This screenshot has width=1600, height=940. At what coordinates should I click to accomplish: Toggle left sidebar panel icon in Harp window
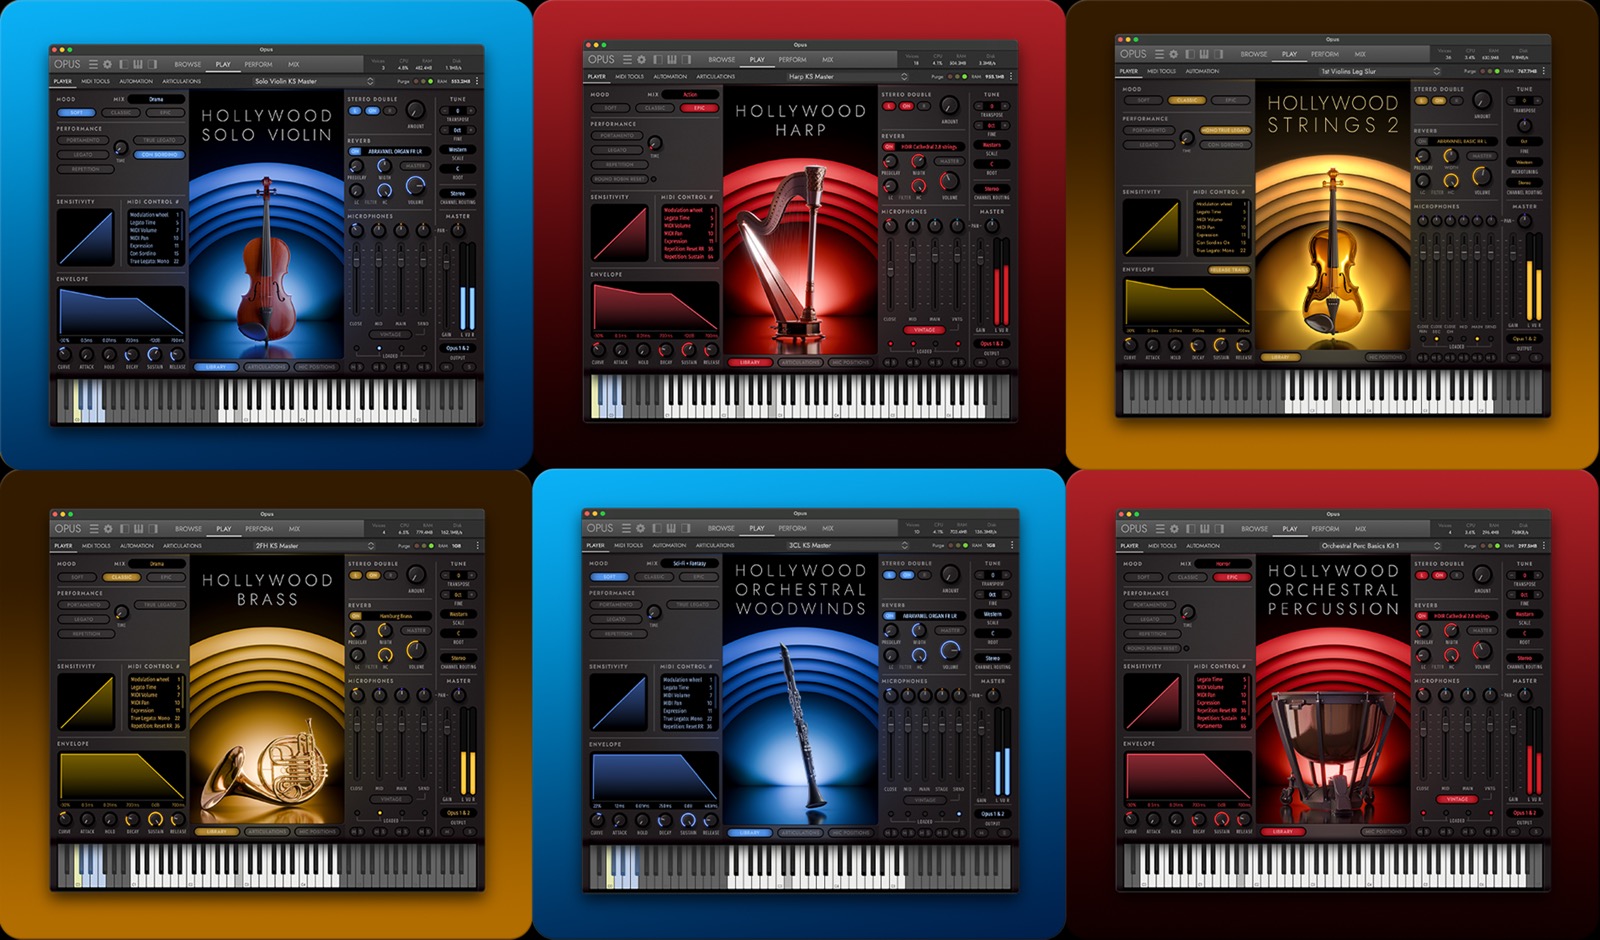click(657, 59)
